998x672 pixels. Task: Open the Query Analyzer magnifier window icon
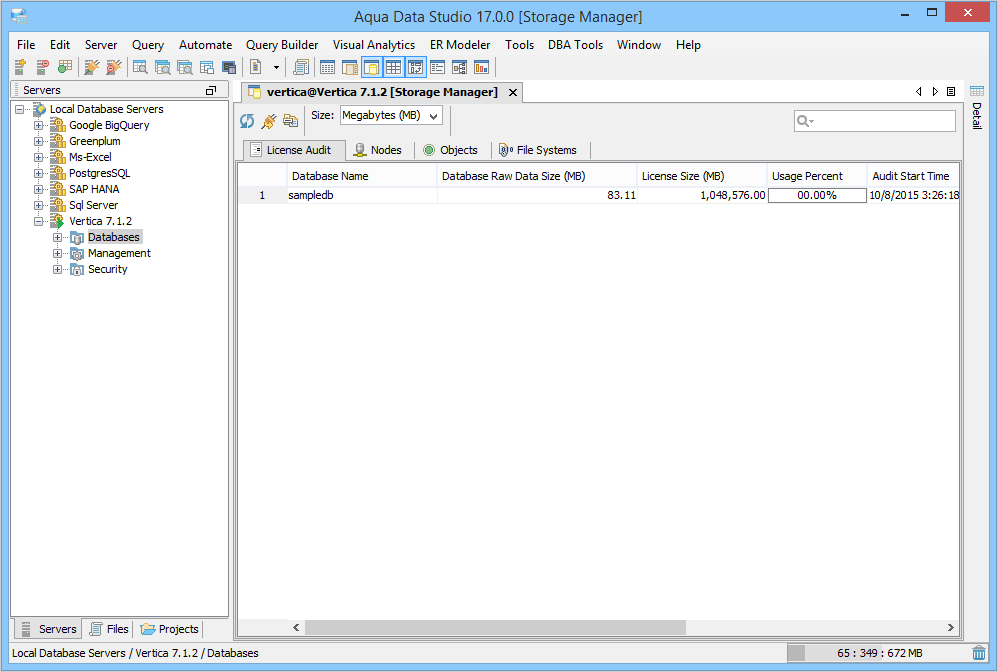[x=140, y=67]
